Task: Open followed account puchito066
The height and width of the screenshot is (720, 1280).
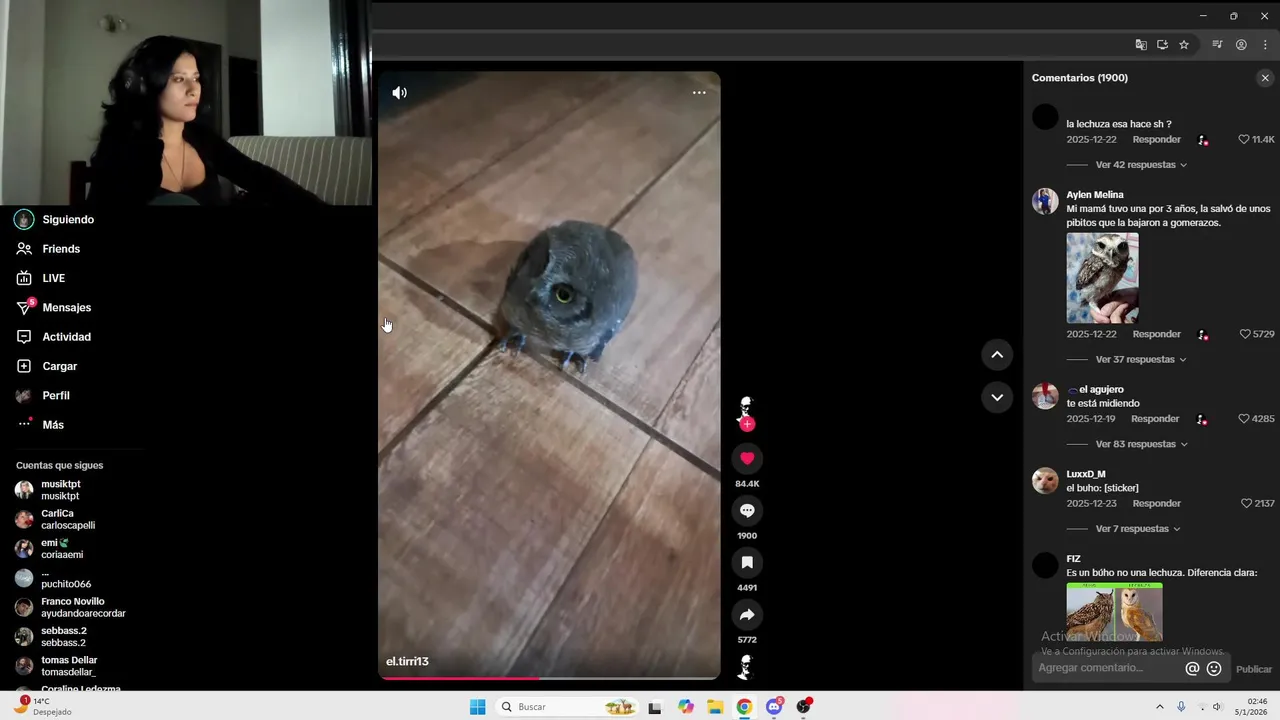Action: (x=60, y=578)
